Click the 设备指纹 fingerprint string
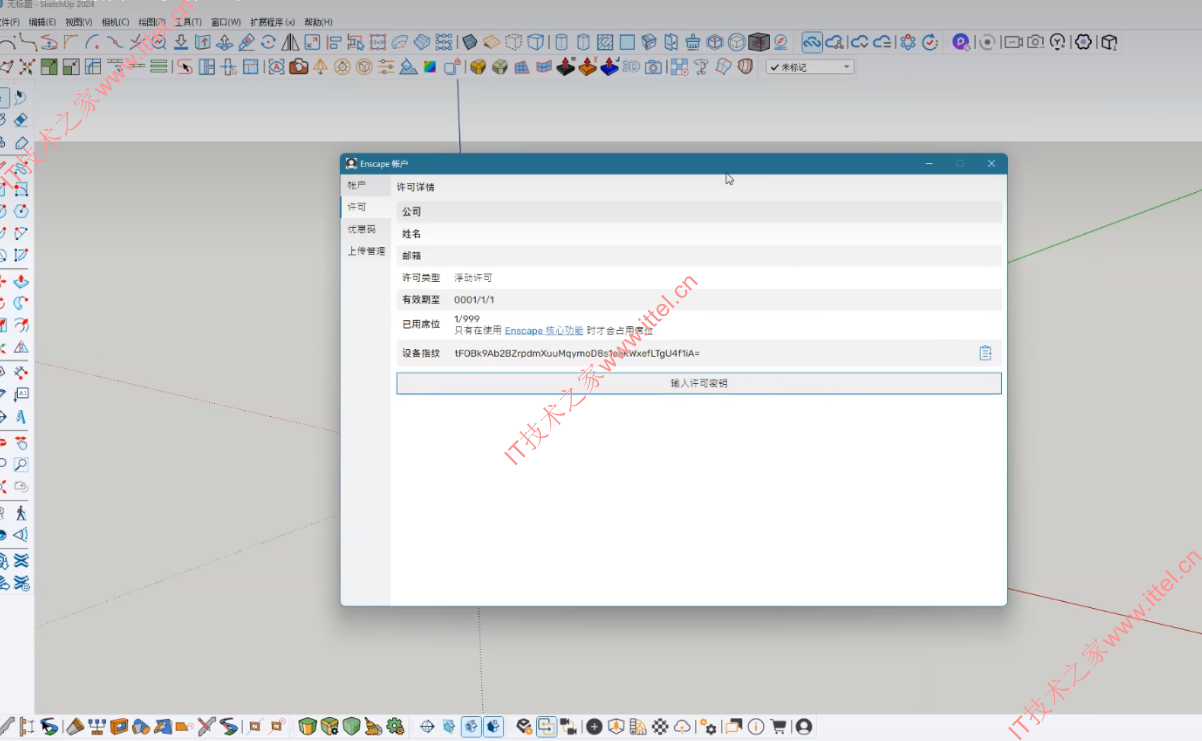 (577, 353)
